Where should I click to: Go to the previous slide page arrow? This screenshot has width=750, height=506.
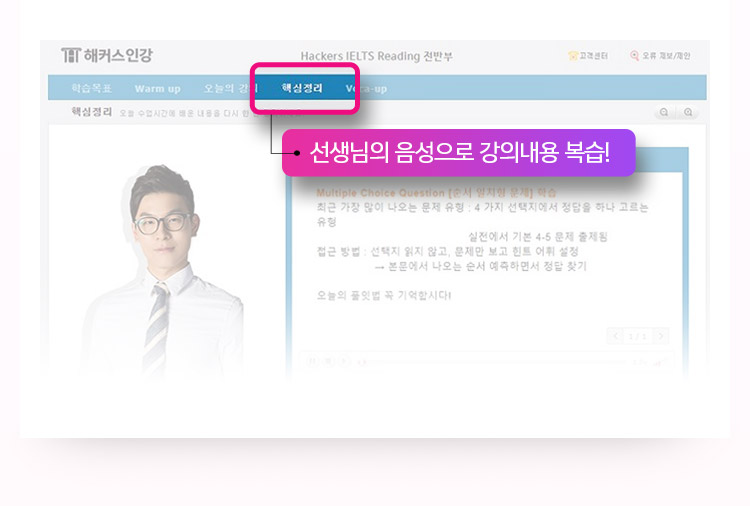tap(615, 336)
